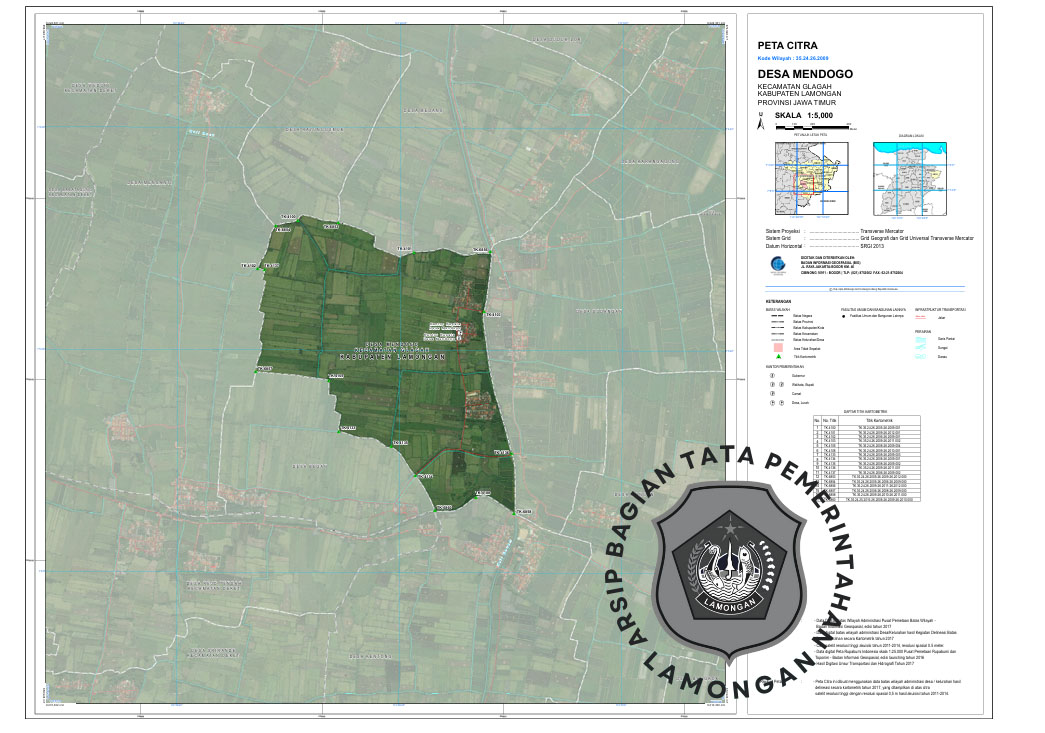Click the green Titik Kartometrik triangle legend symbol
Screen dimensions: 1045x733
[777, 355]
